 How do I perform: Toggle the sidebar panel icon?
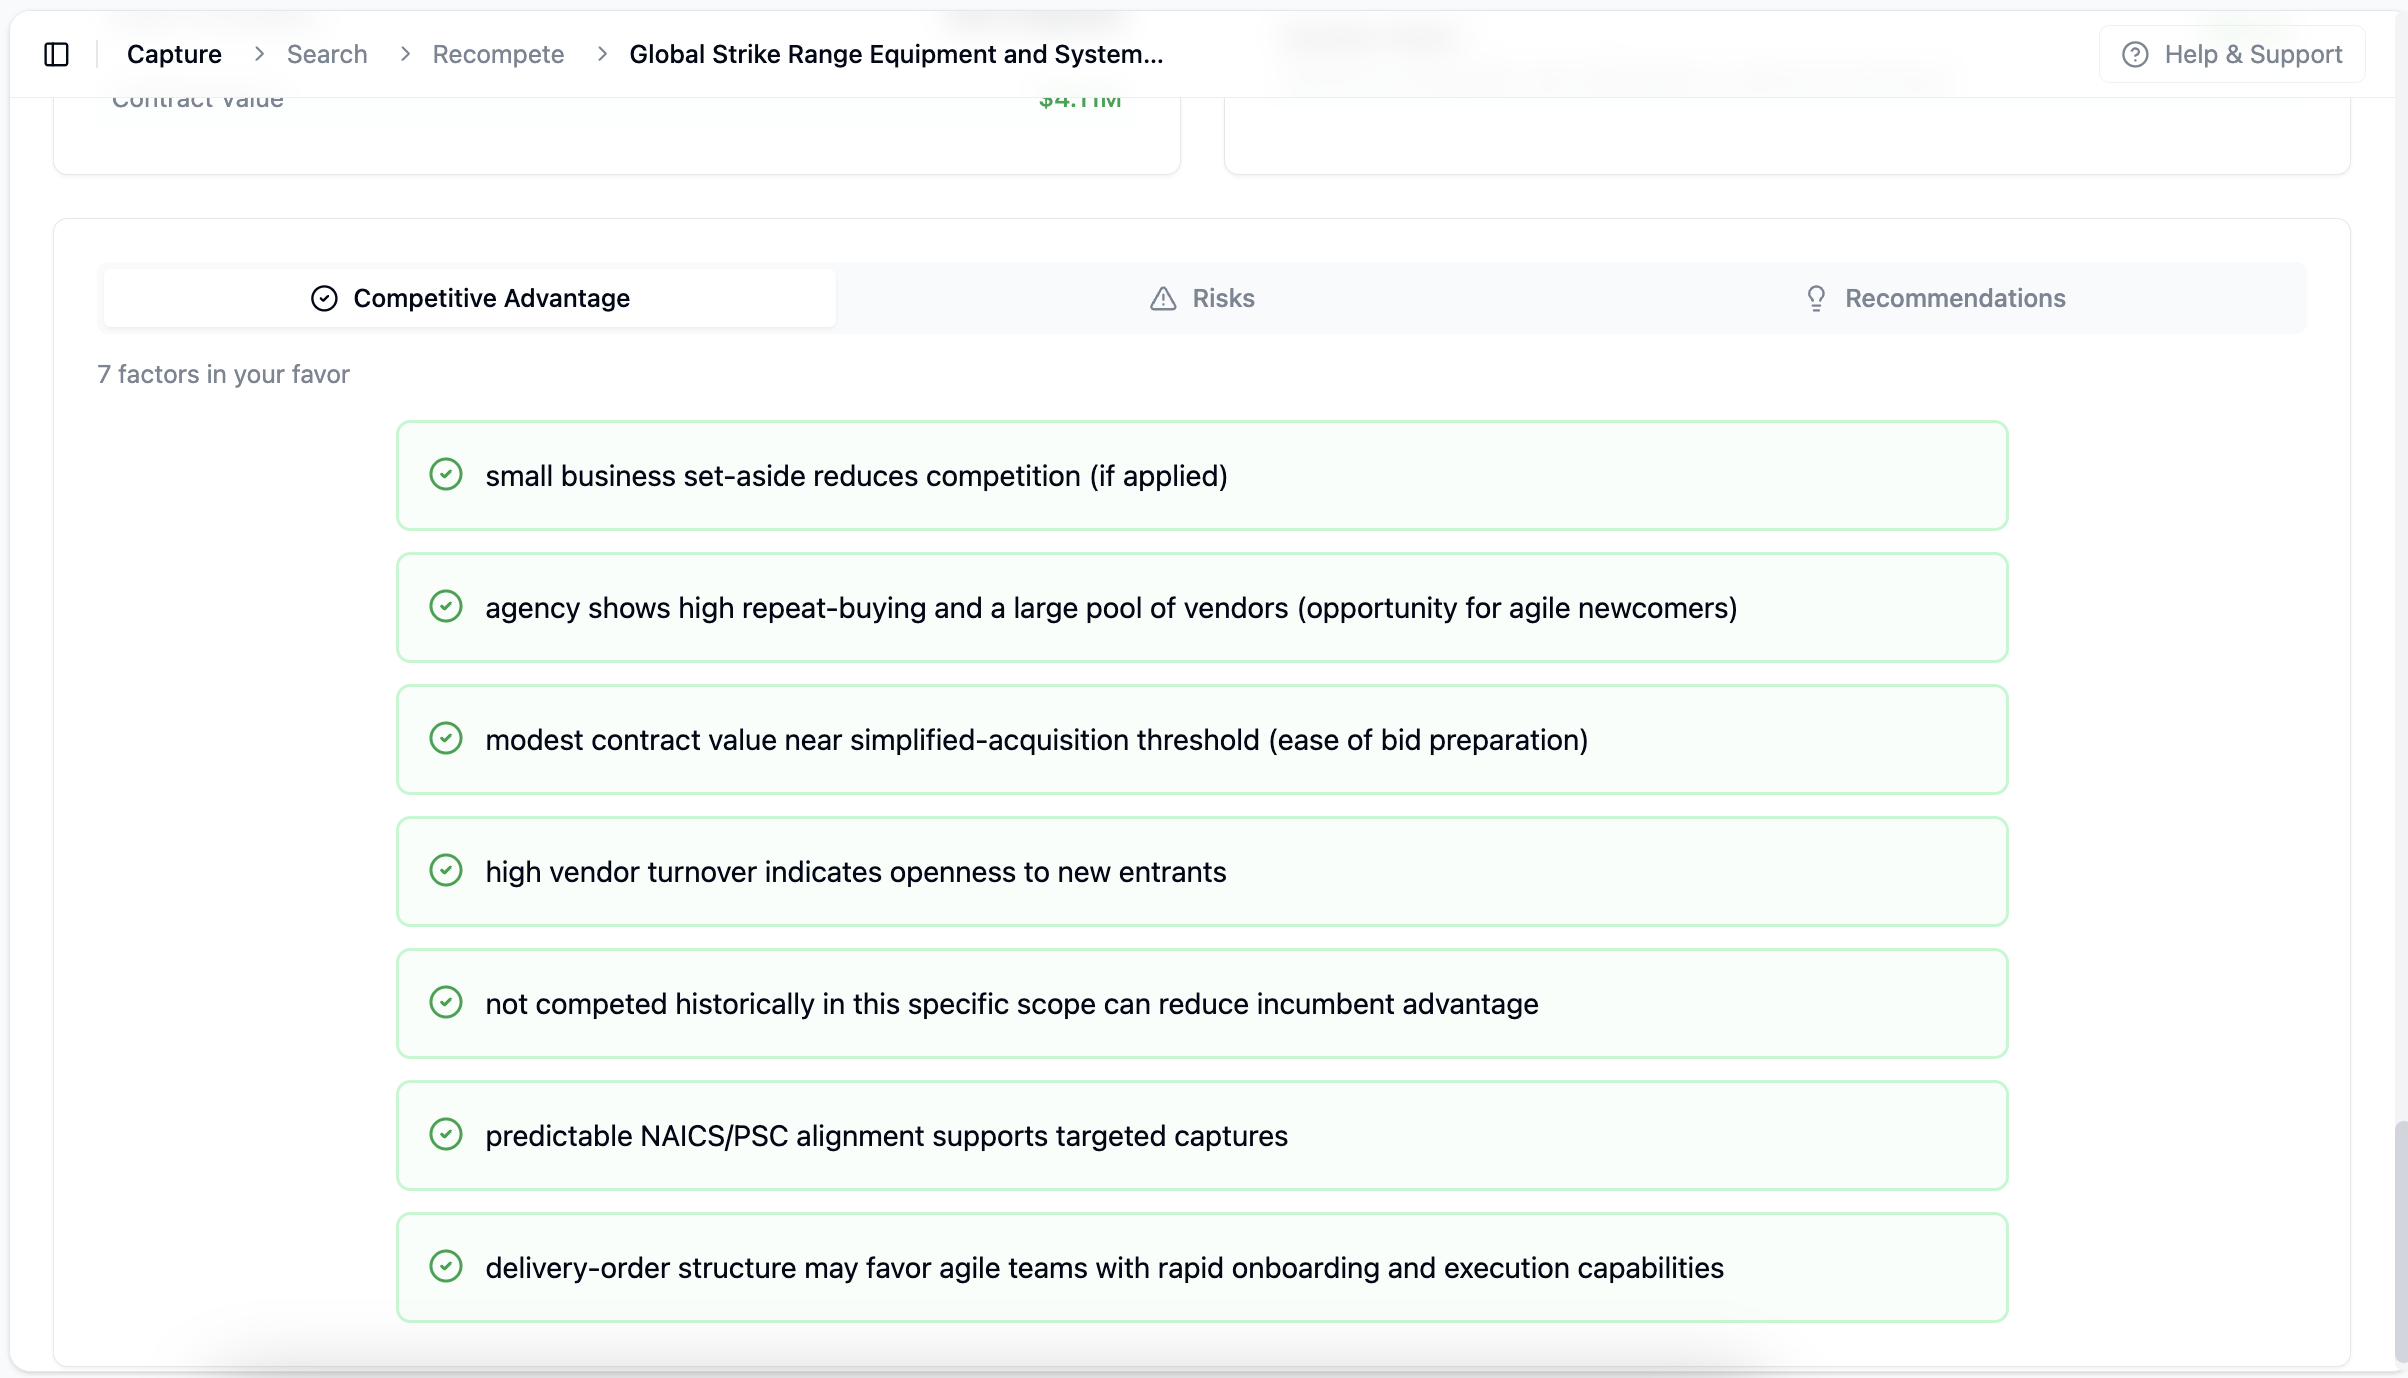57,54
